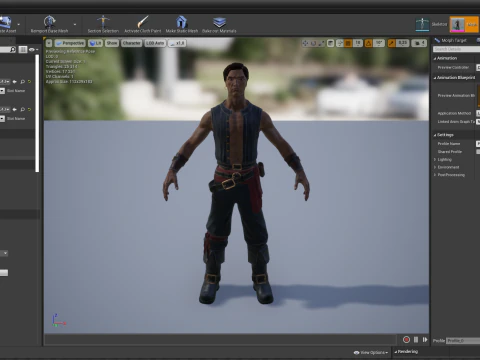Click second material row browse magnifier icon
Viewport: 480px width, 360px height.
[x=23, y=109]
